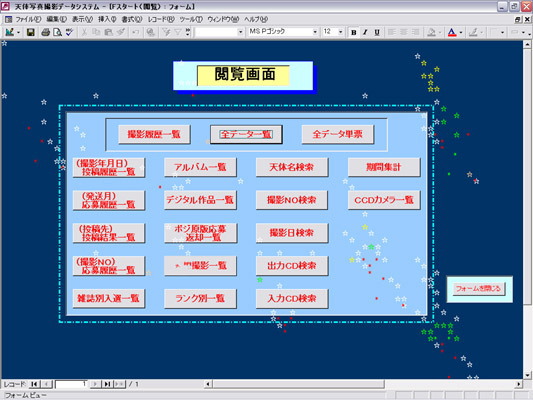
Task: Toggle Bold formatting
Action: [x=354, y=32]
